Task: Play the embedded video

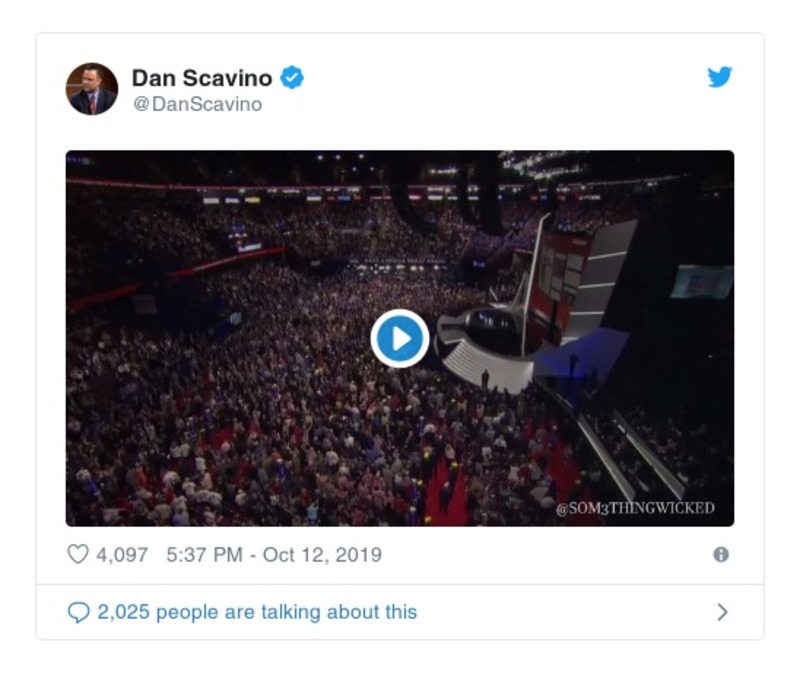Action: [400, 339]
